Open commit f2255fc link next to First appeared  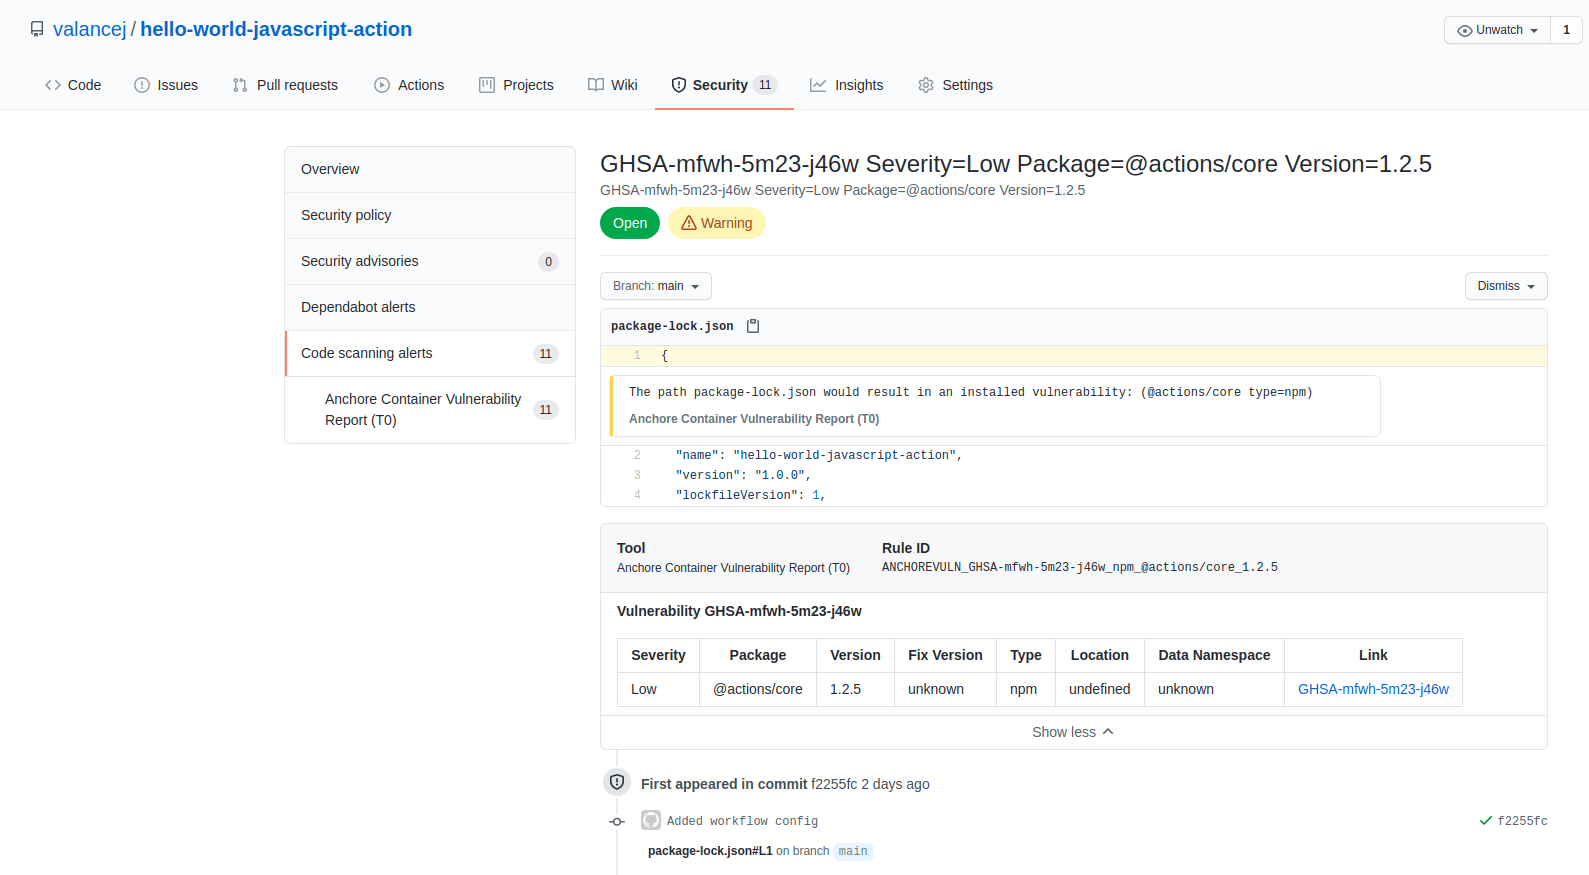pyautogui.click(x=834, y=784)
